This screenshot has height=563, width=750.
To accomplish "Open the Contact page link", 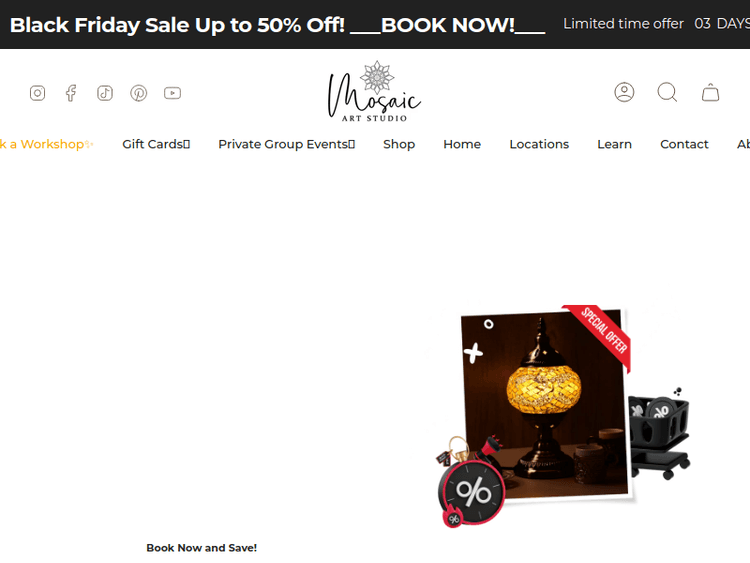I will point(684,144).
